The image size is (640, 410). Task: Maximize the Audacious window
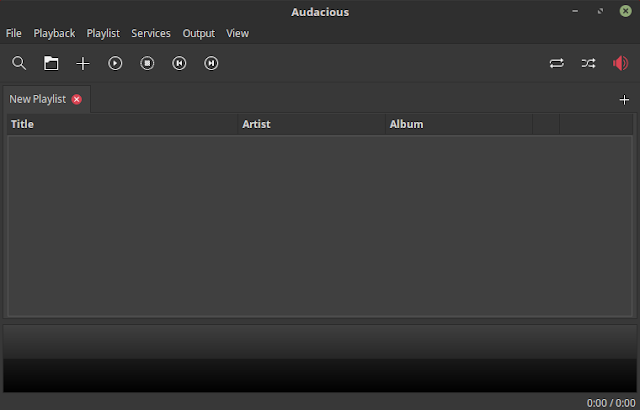600,11
